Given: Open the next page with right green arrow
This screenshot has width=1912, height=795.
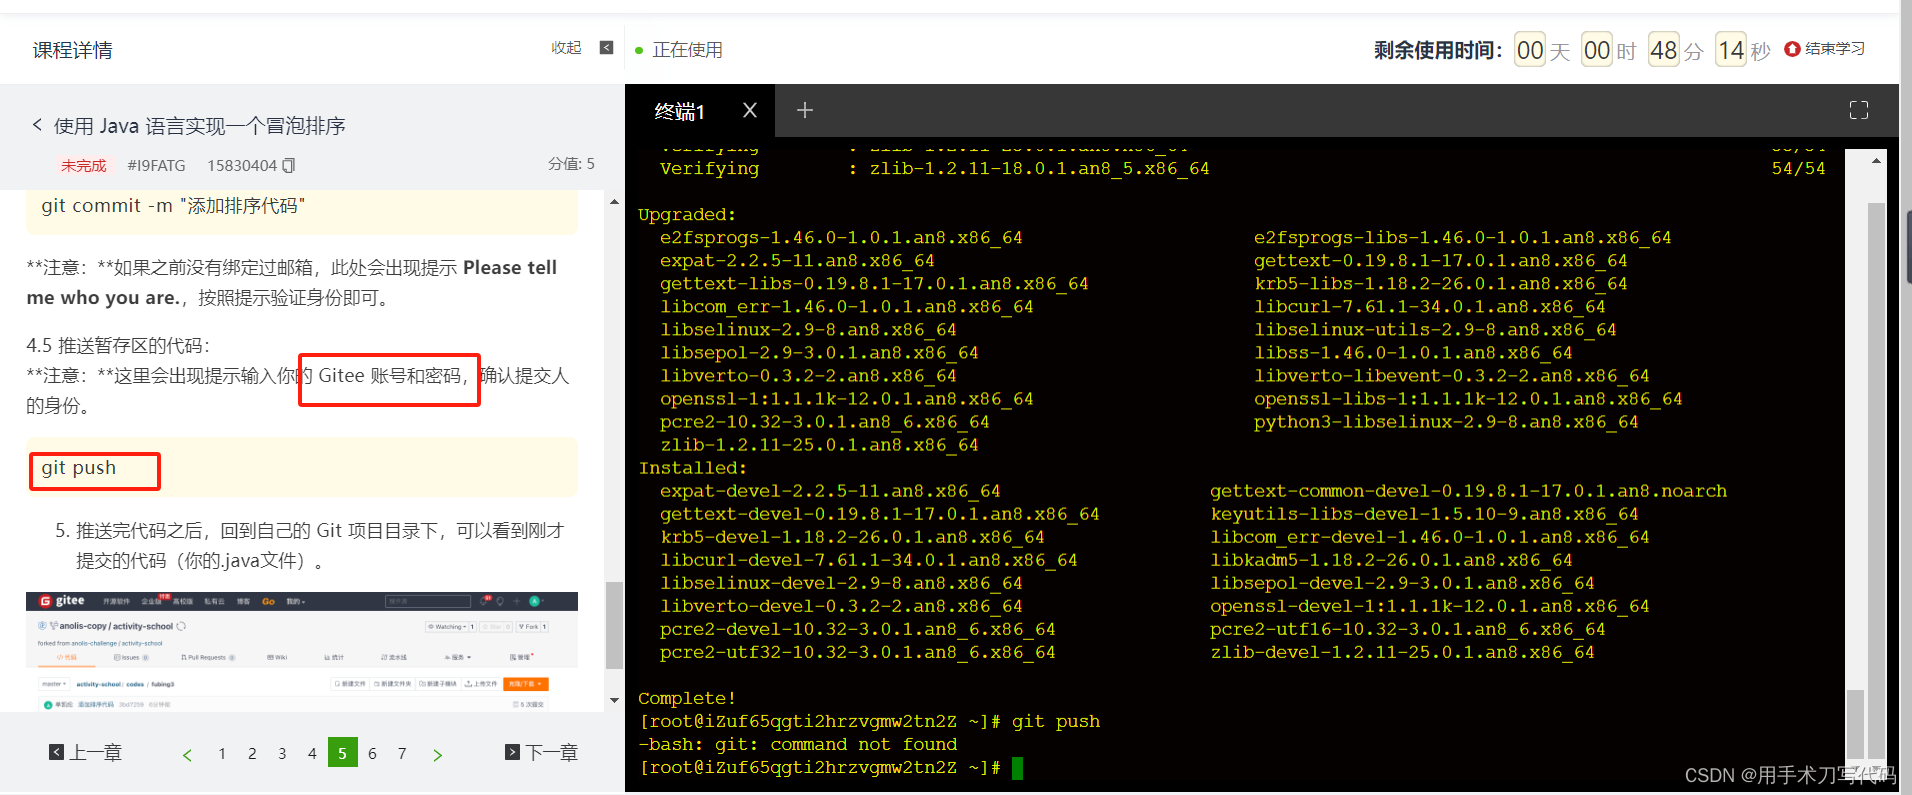Looking at the screenshot, I should coord(437,755).
